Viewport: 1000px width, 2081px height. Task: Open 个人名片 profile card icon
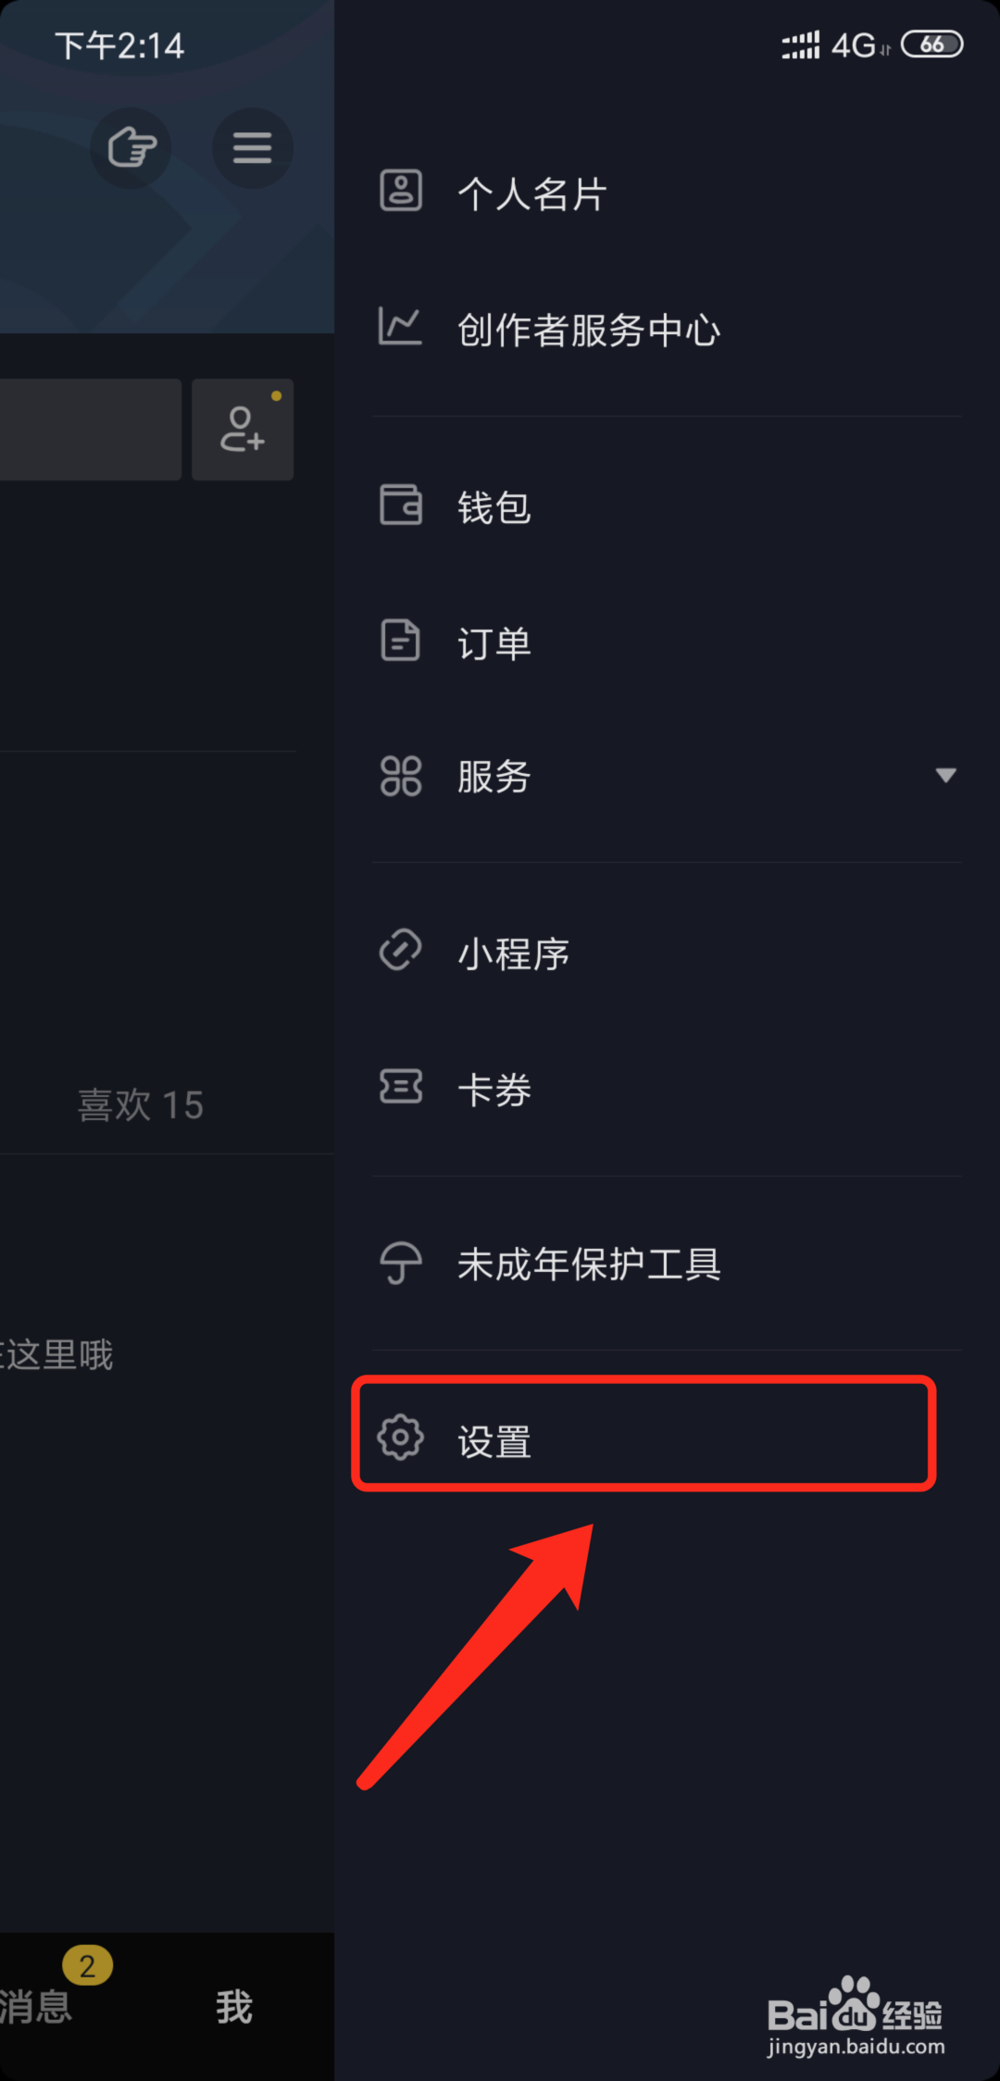click(401, 190)
